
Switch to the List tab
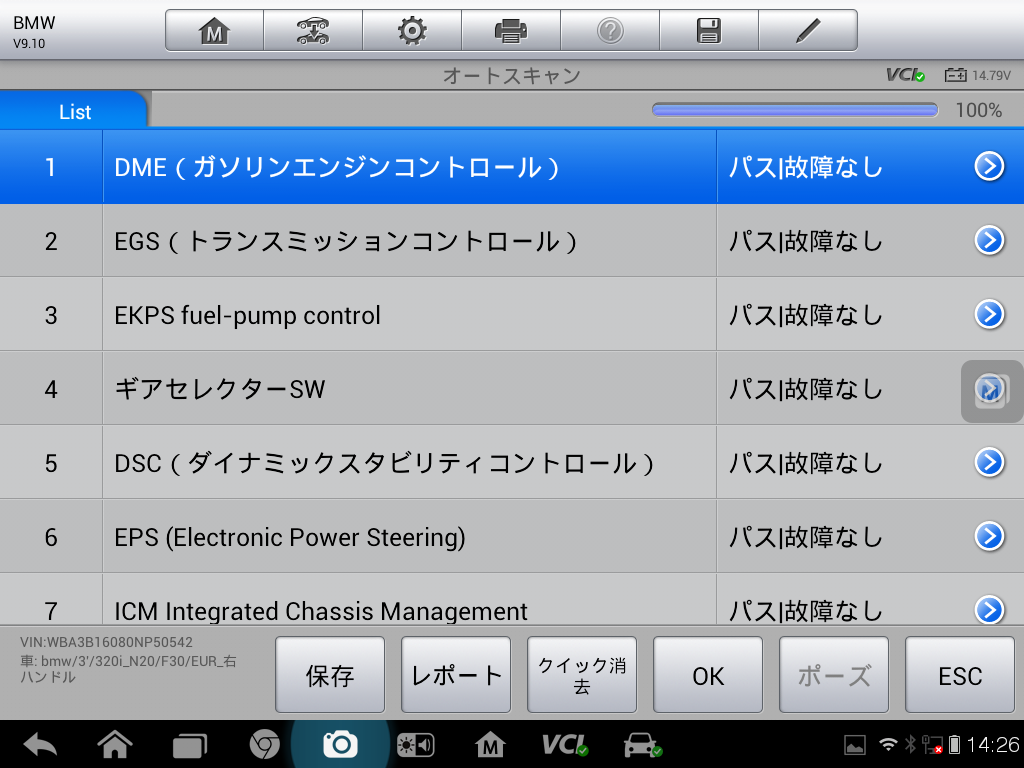pos(74,111)
